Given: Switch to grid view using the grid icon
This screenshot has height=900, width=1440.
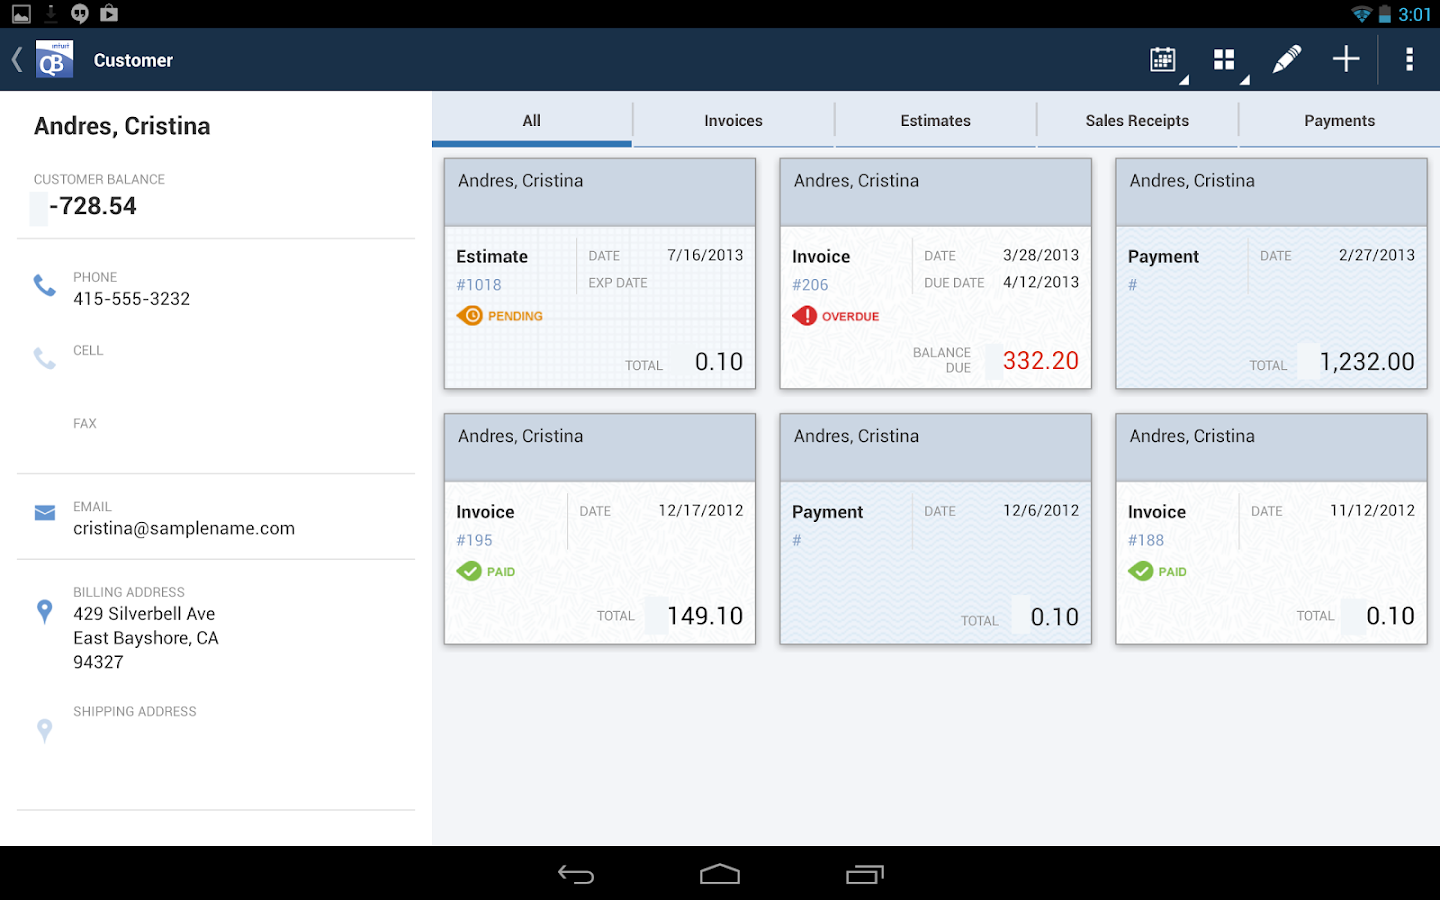Looking at the screenshot, I should click(x=1224, y=59).
